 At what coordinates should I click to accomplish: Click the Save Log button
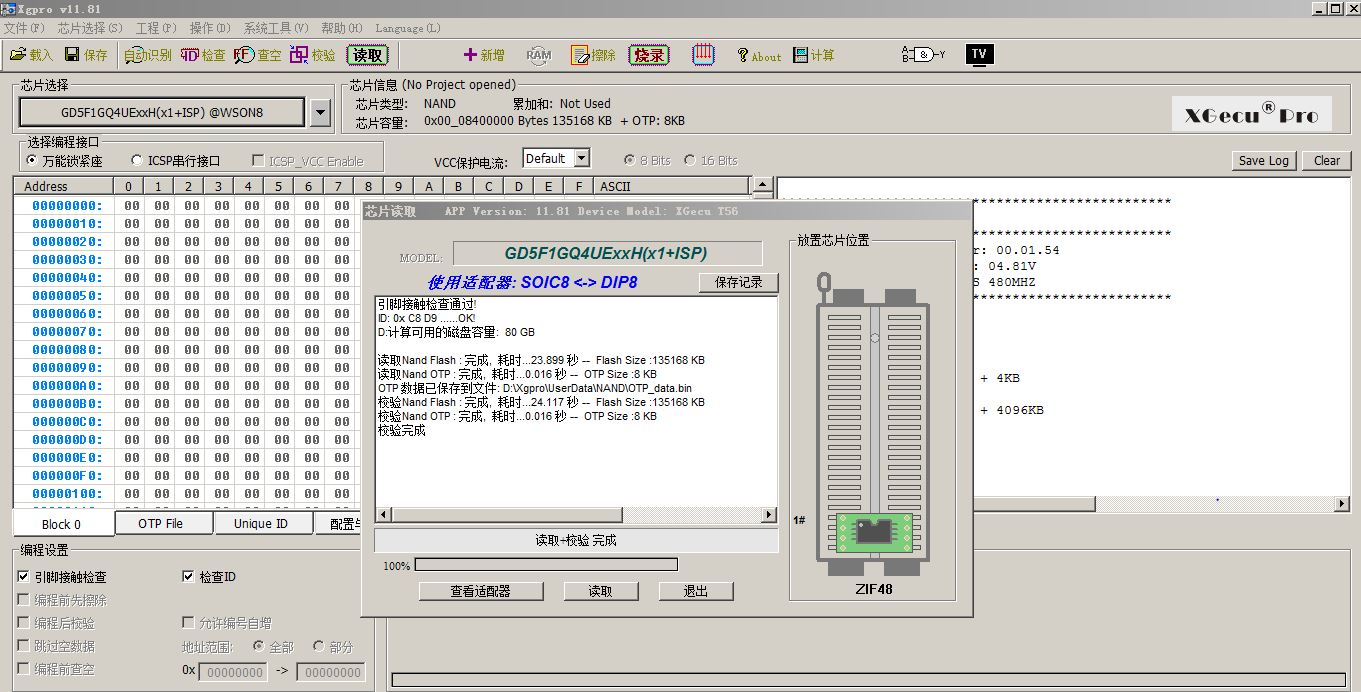(1264, 160)
